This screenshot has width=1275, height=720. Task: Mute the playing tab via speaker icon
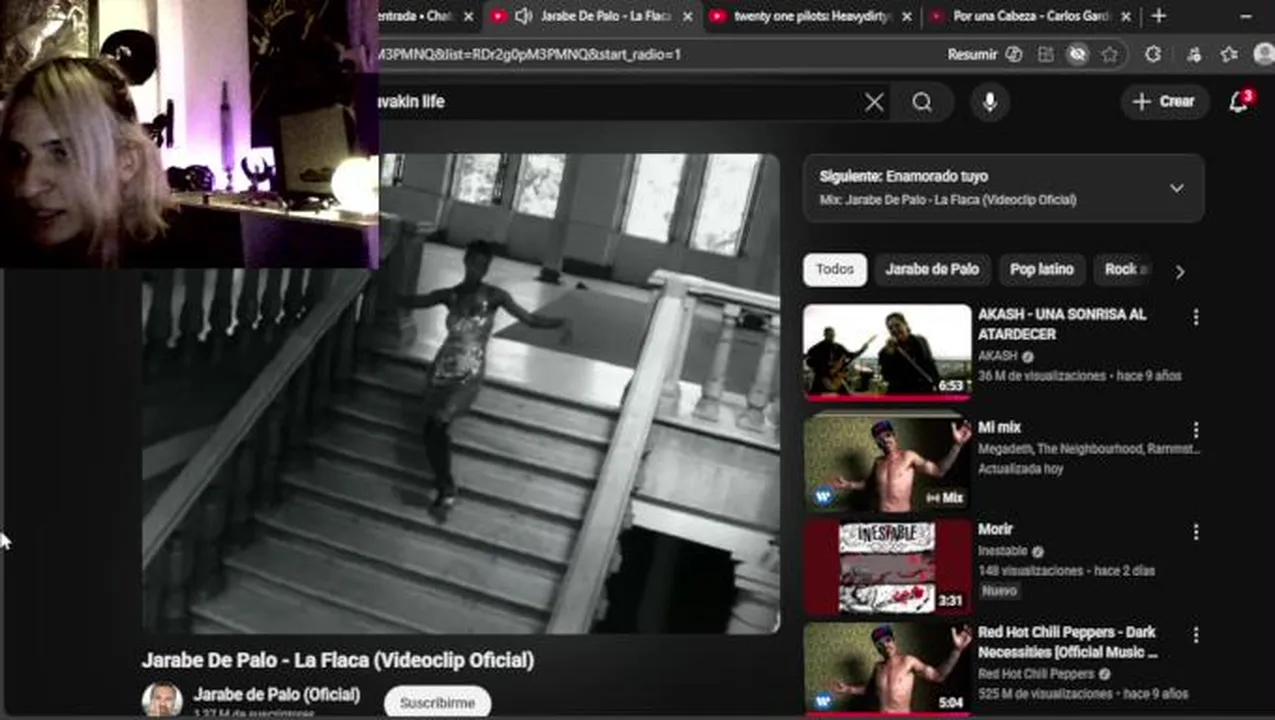click(x=523, y=17)
